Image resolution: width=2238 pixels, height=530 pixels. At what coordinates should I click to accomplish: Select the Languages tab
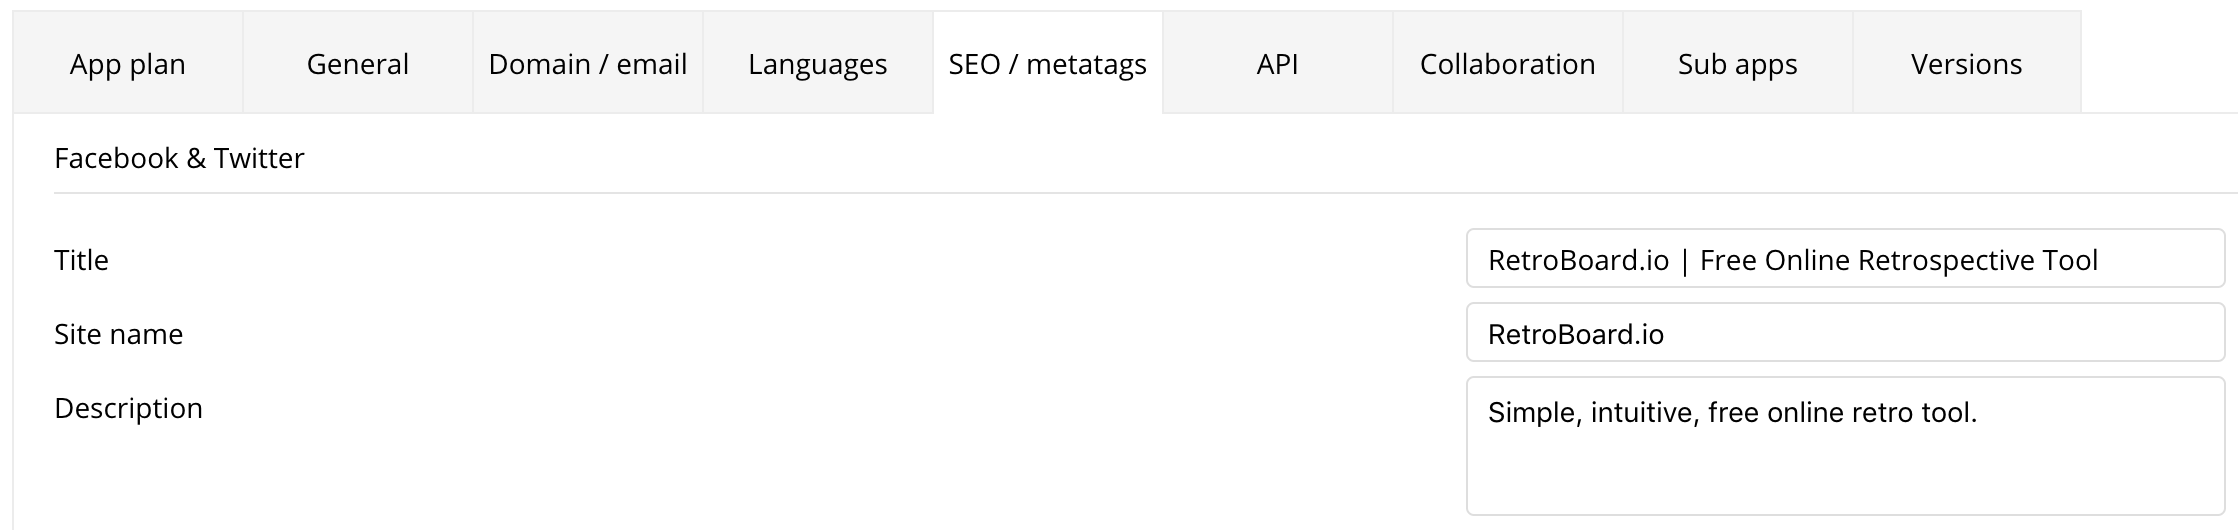click(818, 64)
